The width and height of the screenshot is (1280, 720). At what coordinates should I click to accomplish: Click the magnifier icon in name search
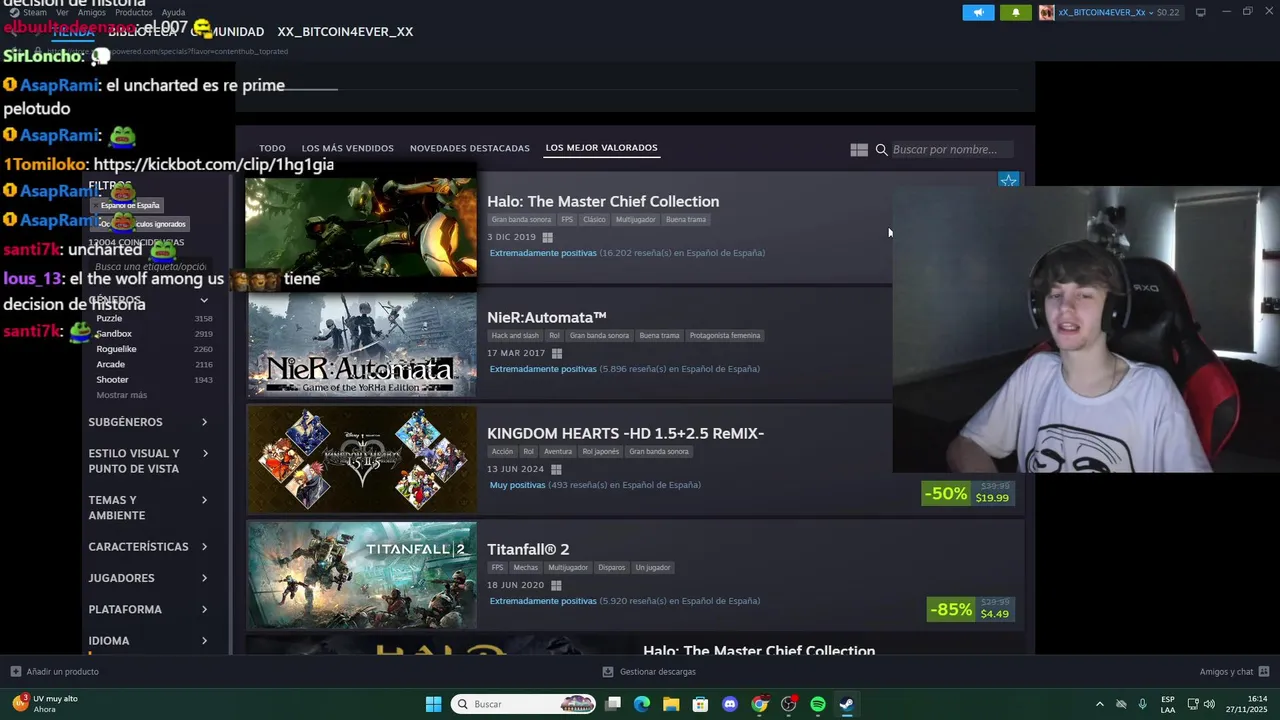pyautogui.click(x=881, y=150)
